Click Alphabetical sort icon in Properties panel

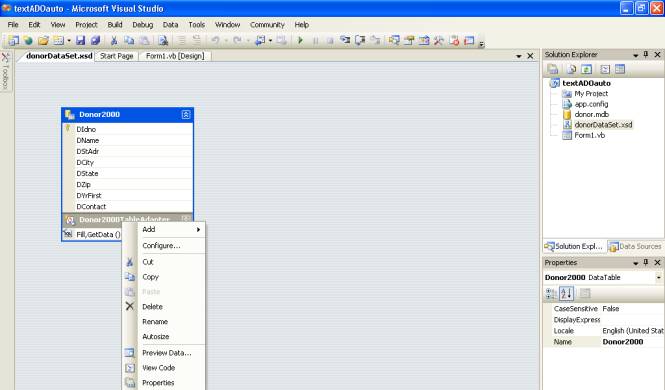(566, 293)
